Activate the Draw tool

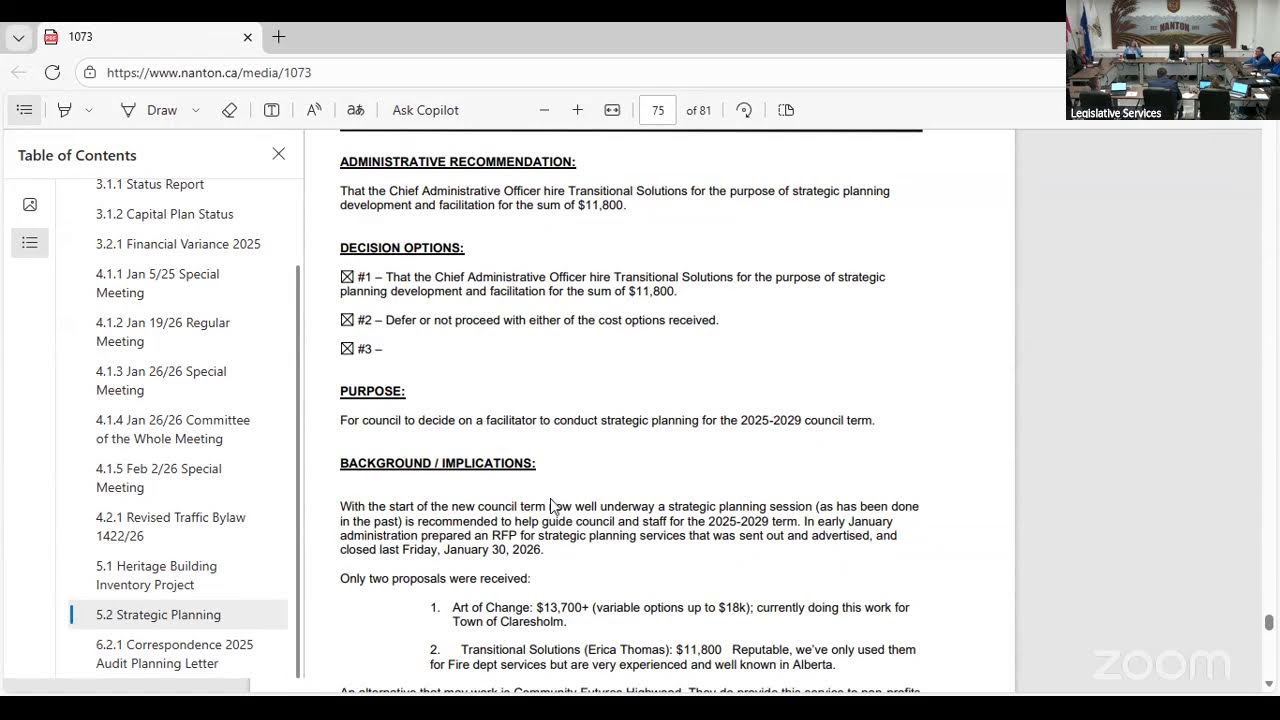[x=149, y=110]
